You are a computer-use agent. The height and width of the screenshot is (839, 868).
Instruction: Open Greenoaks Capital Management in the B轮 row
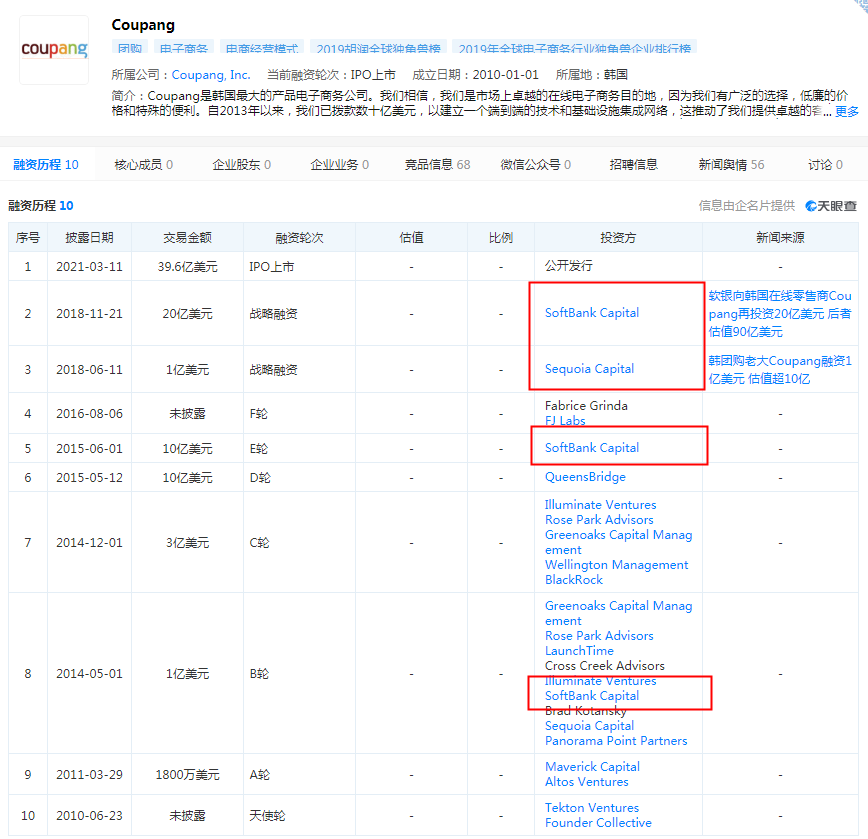[618, 613]
